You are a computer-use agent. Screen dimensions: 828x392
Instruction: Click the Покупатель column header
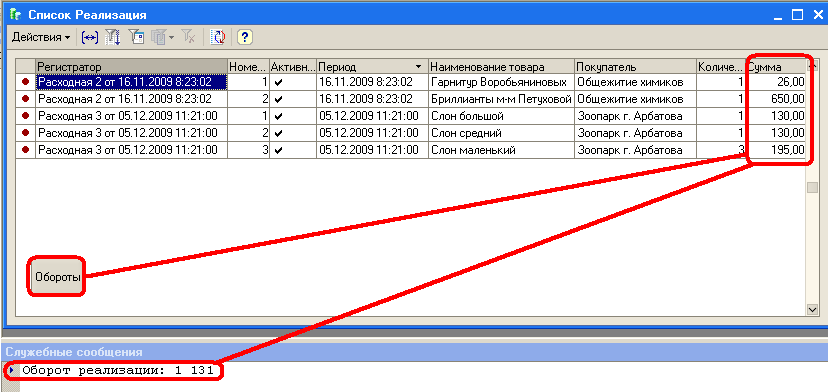pyautogui.click(x=635, y=67)
